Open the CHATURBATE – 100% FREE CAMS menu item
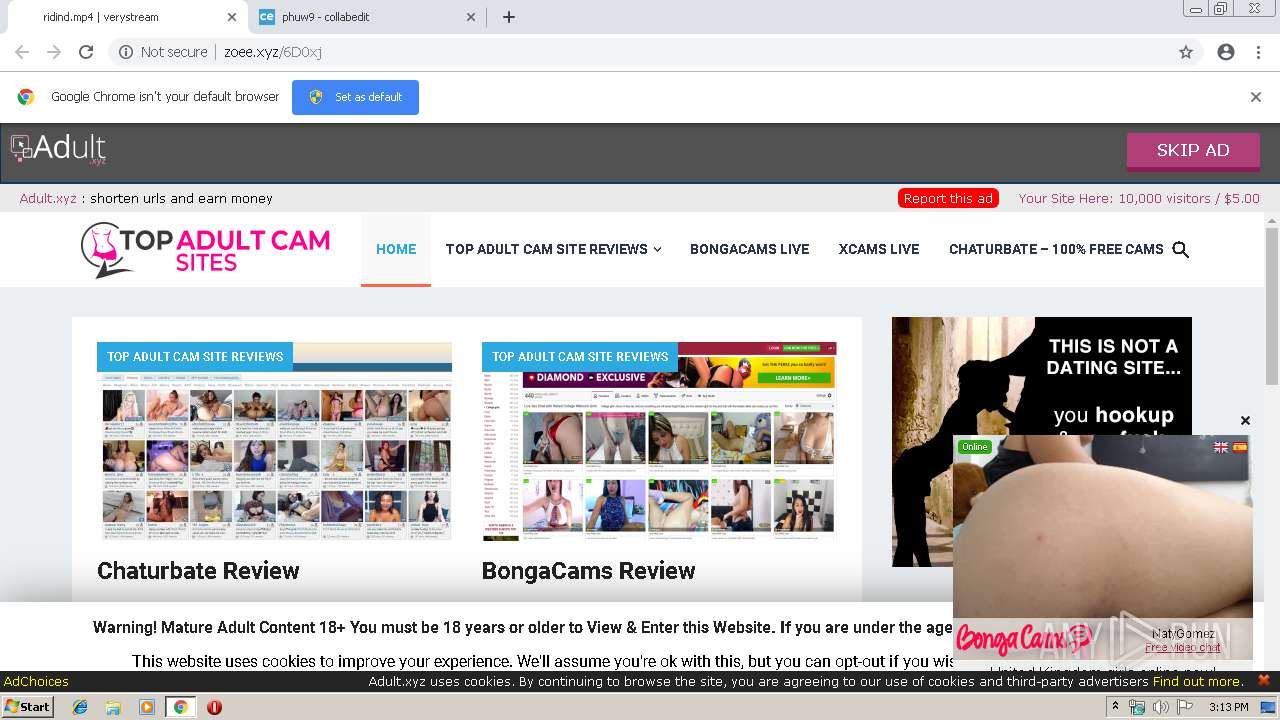1280x720 pixels. 1056,249
